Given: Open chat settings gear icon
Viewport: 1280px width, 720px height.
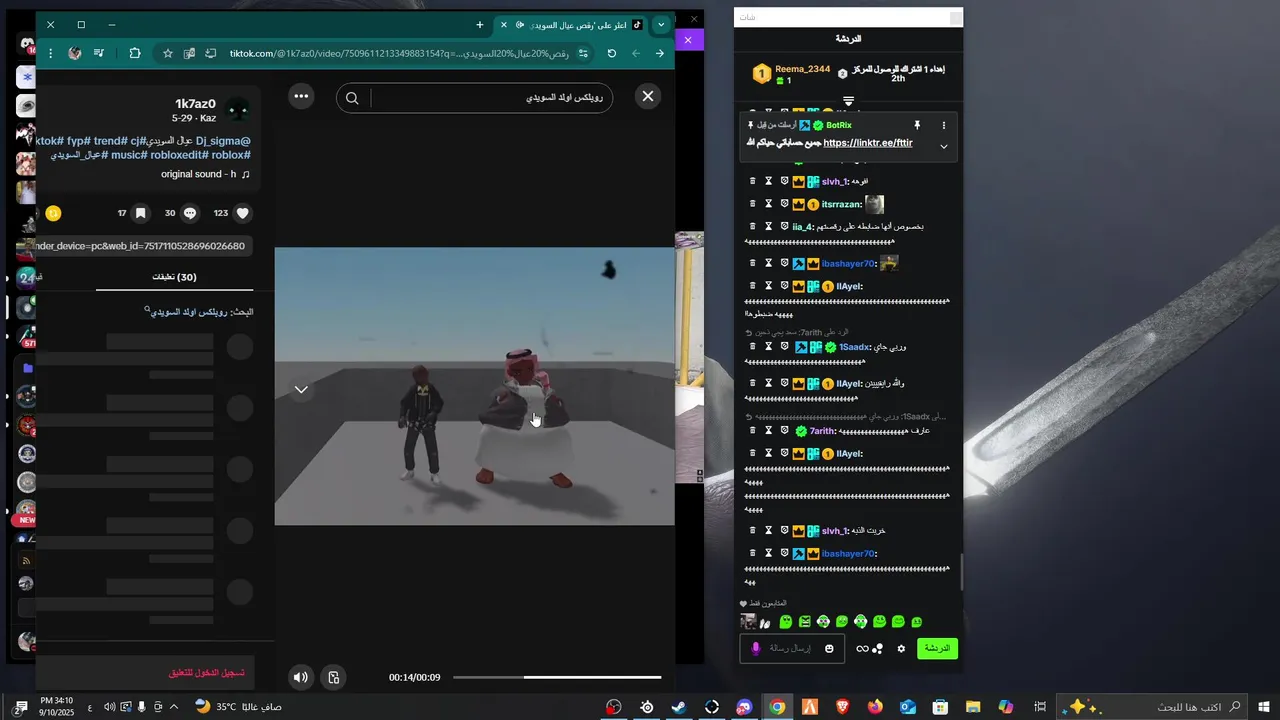Looking at the screenshot, I should (900, 648).
